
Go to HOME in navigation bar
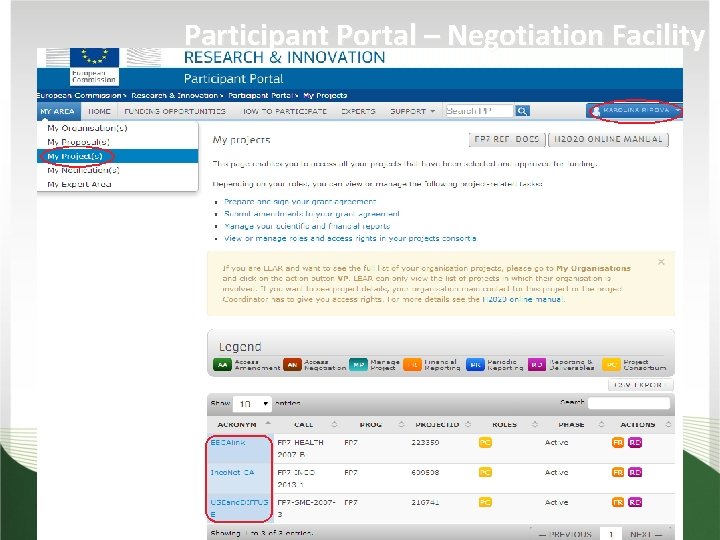(x=99, y=111)
